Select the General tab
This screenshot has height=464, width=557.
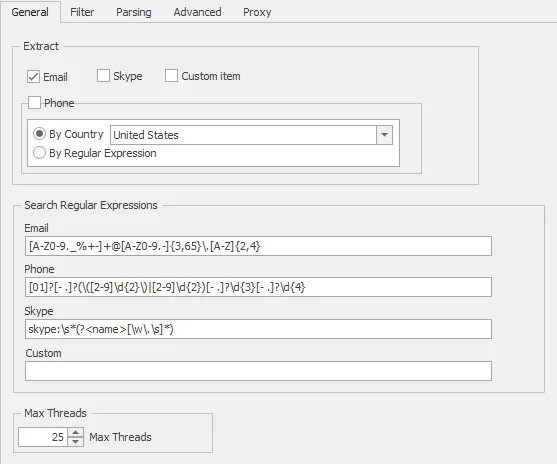coord(30,12)
